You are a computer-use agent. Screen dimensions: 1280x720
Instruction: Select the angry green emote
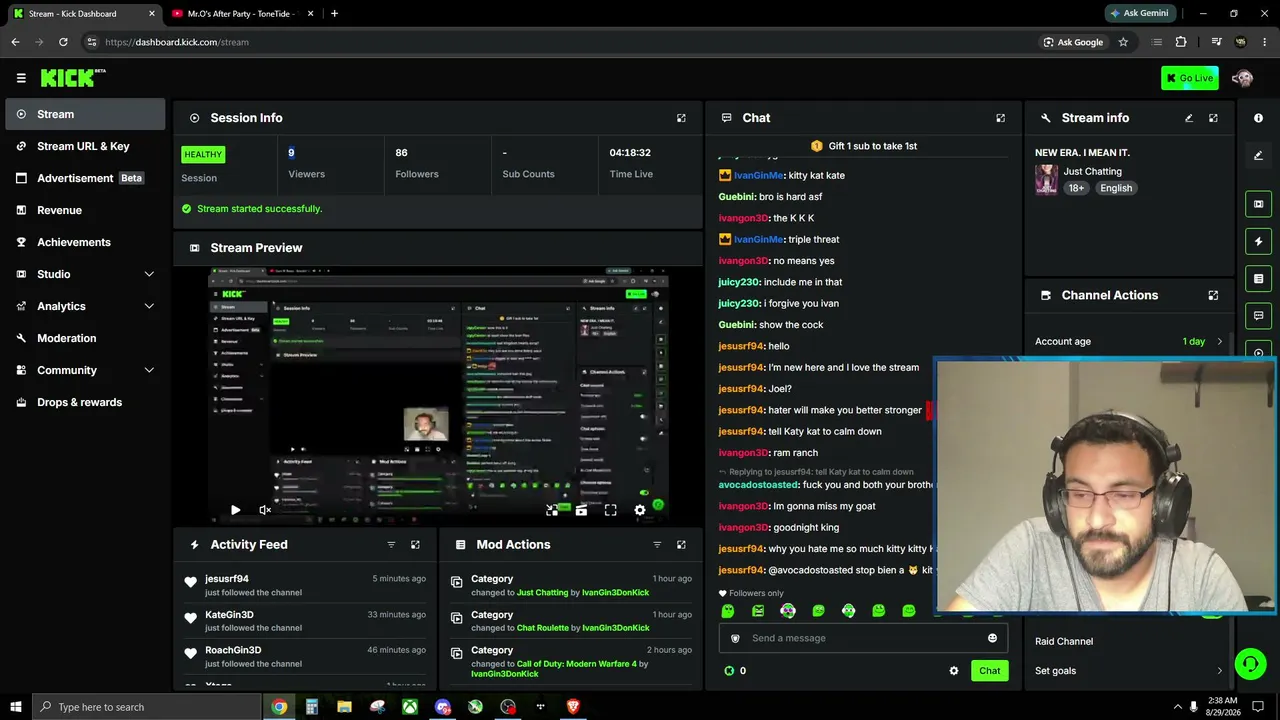point(758,611)
